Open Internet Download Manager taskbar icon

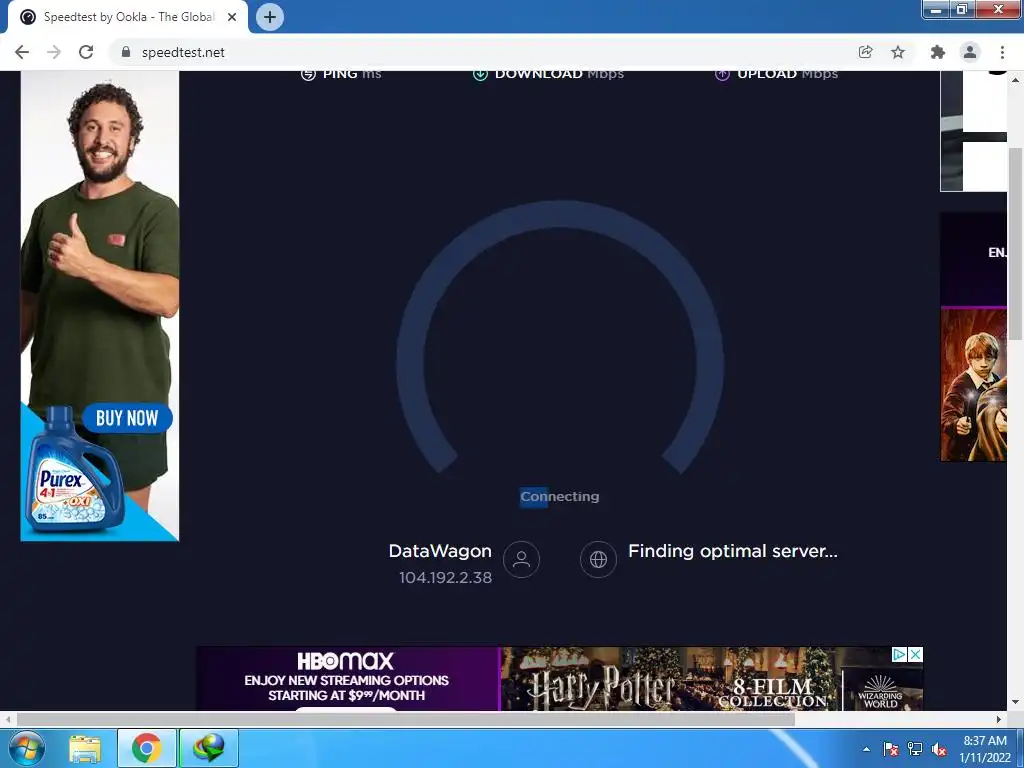point(209,748)
